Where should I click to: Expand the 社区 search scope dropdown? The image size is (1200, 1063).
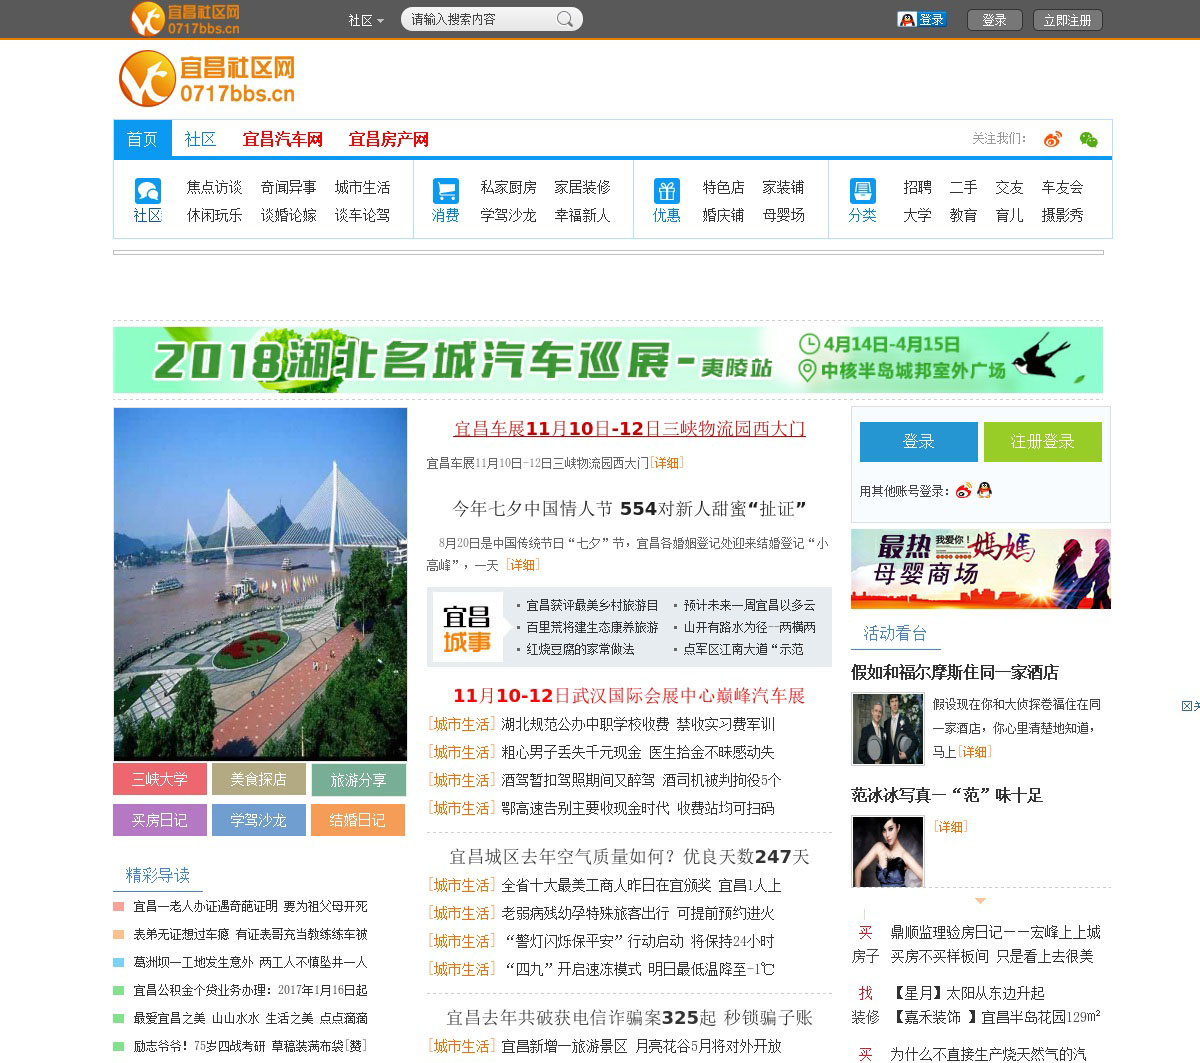(365, 20)
